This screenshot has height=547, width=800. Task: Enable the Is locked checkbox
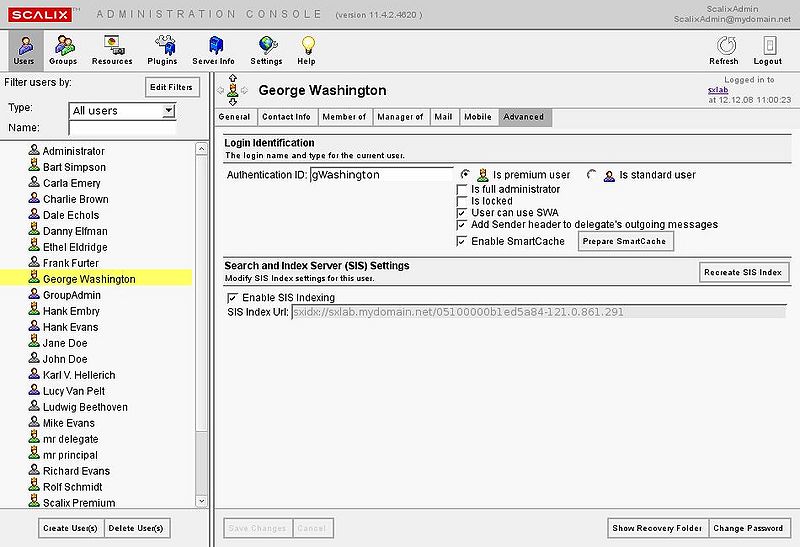coord(462,201)
